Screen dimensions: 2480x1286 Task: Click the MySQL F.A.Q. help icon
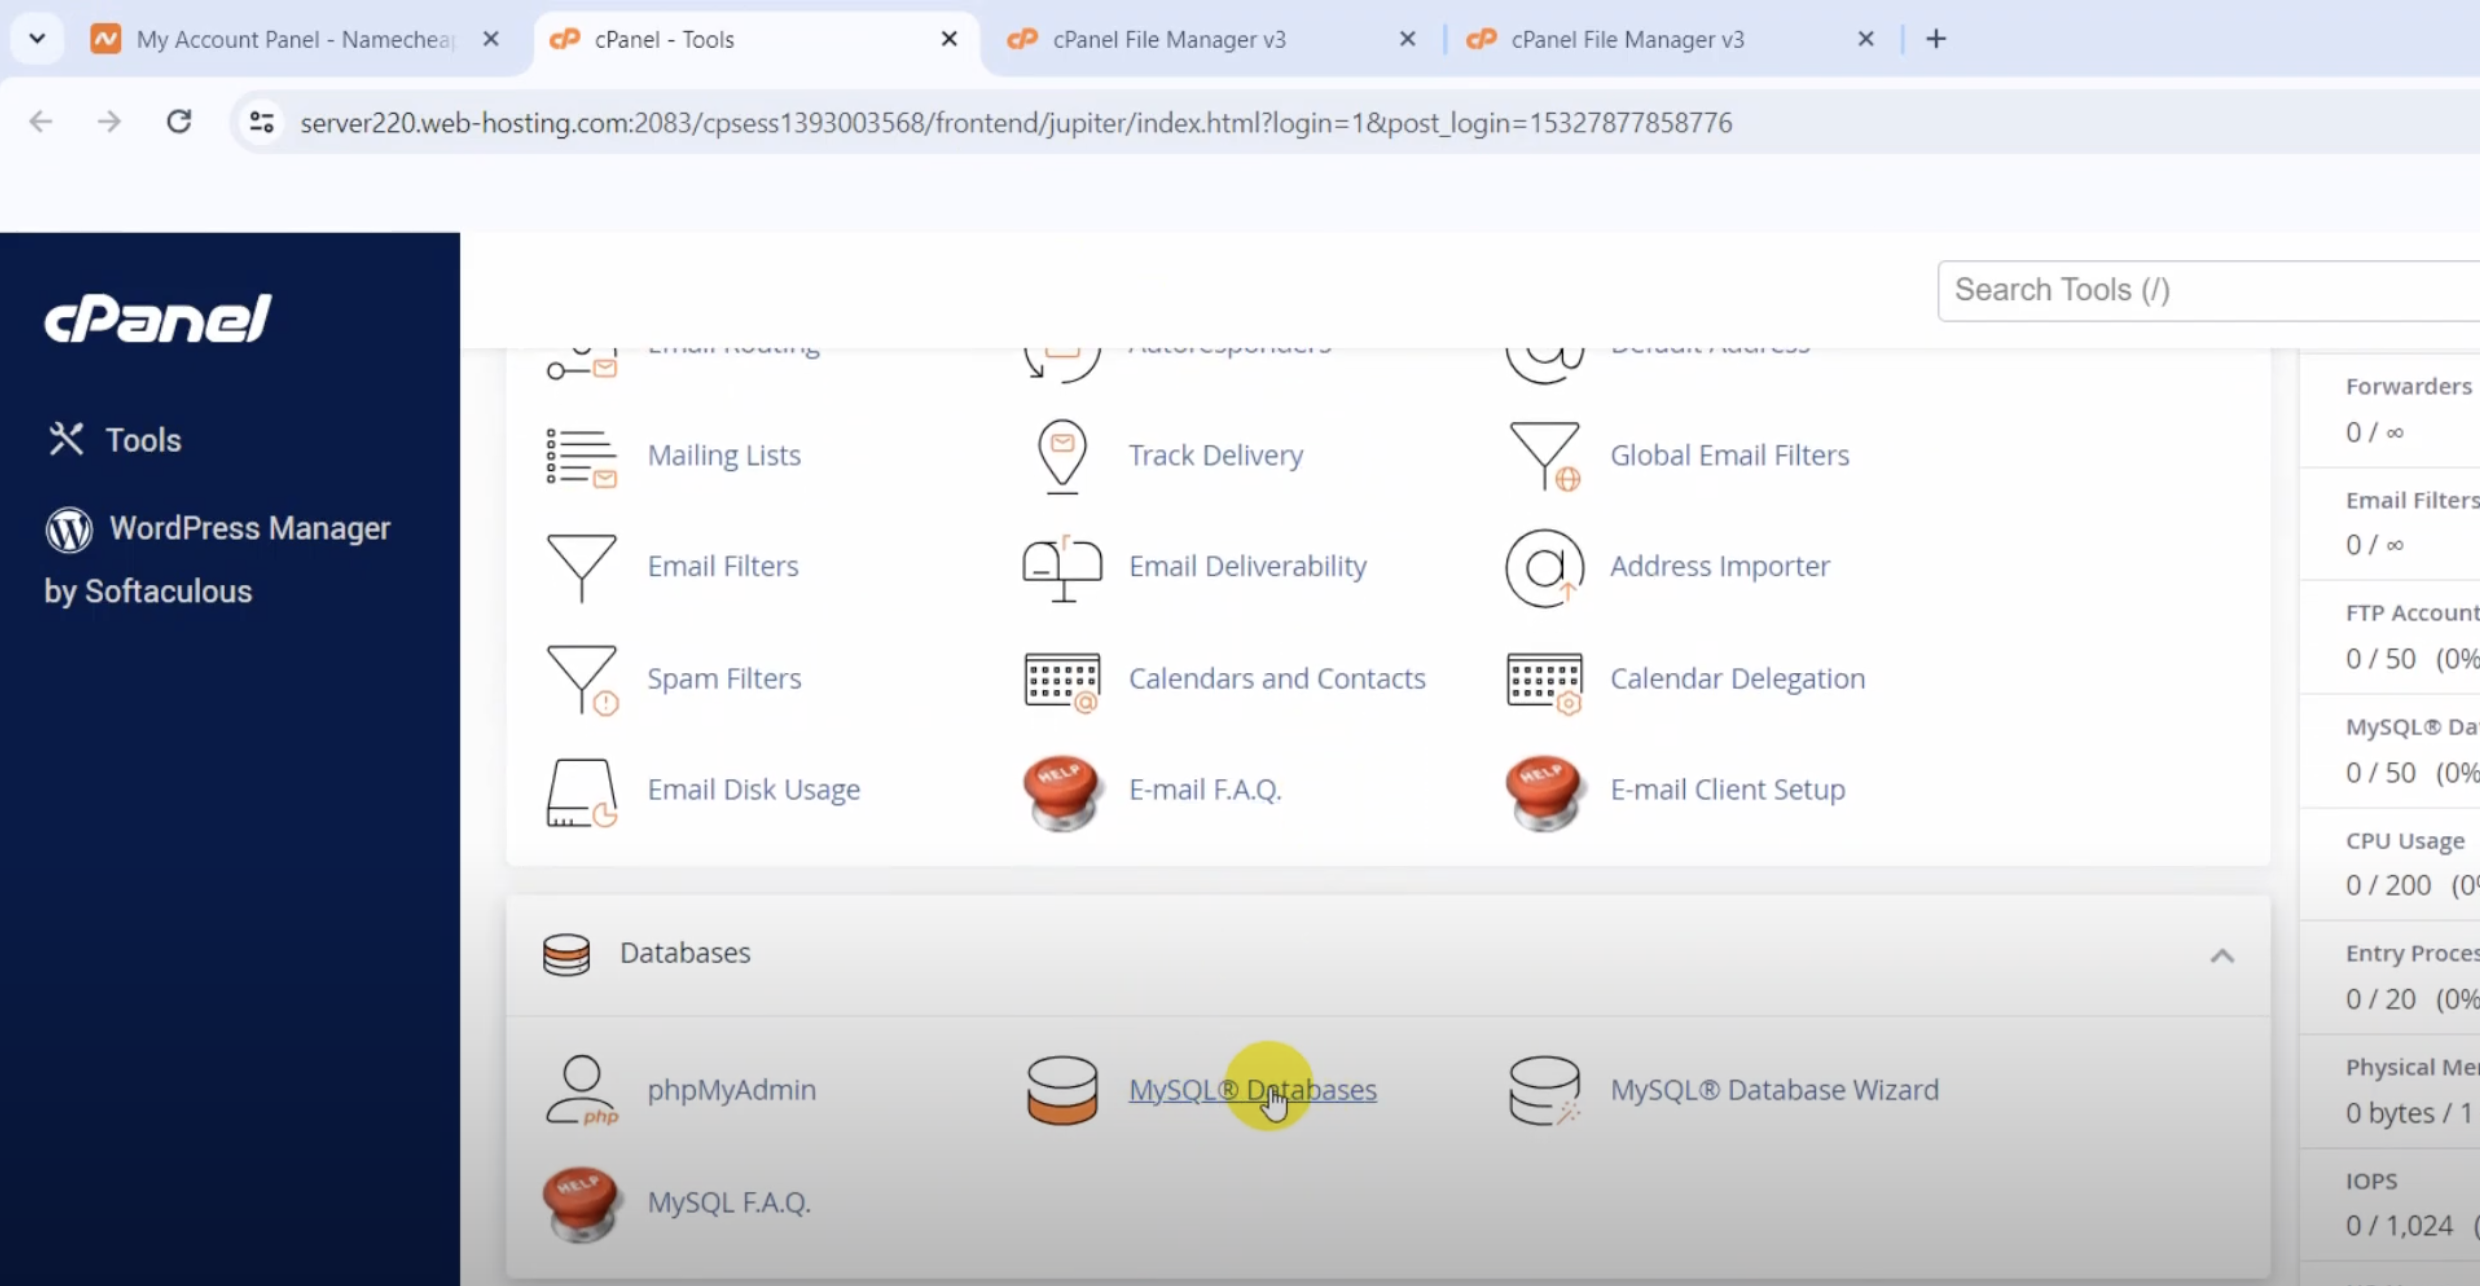pos(581,1204)
